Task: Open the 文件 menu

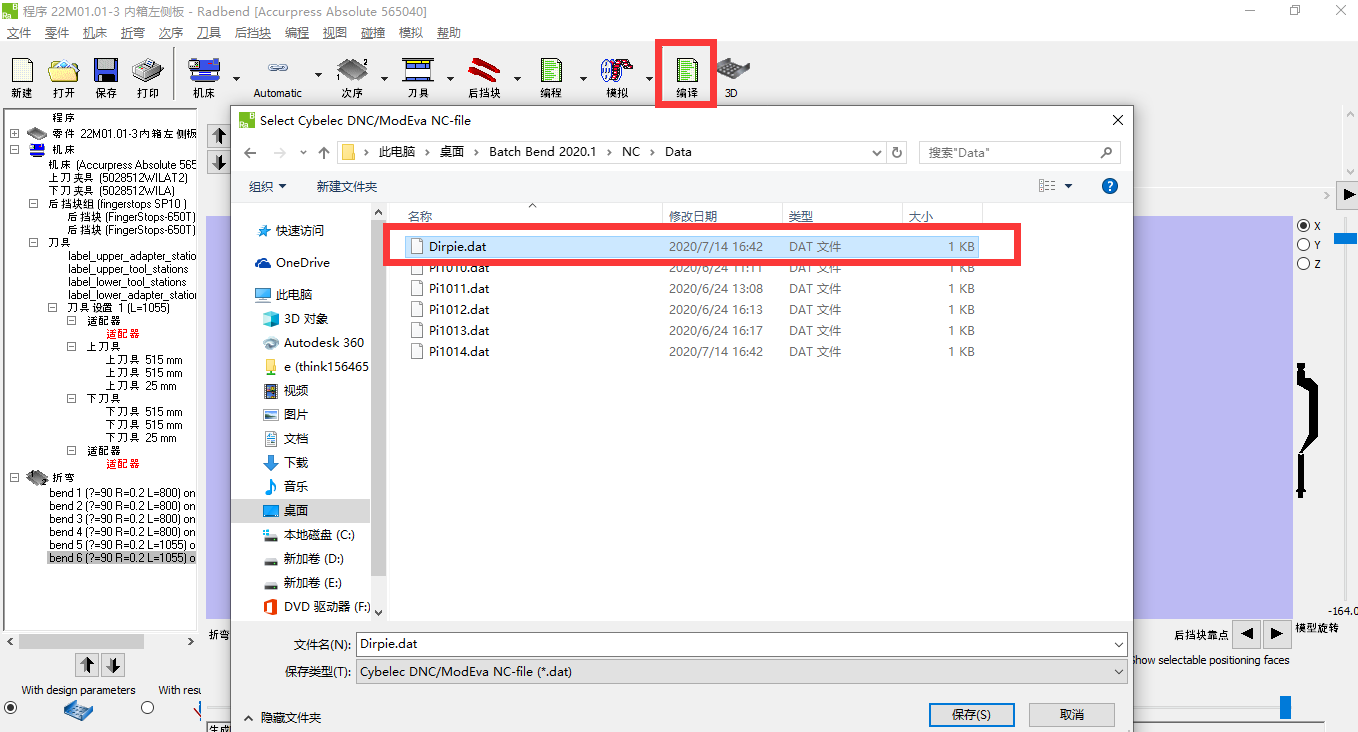Action: tap(19, 33)
